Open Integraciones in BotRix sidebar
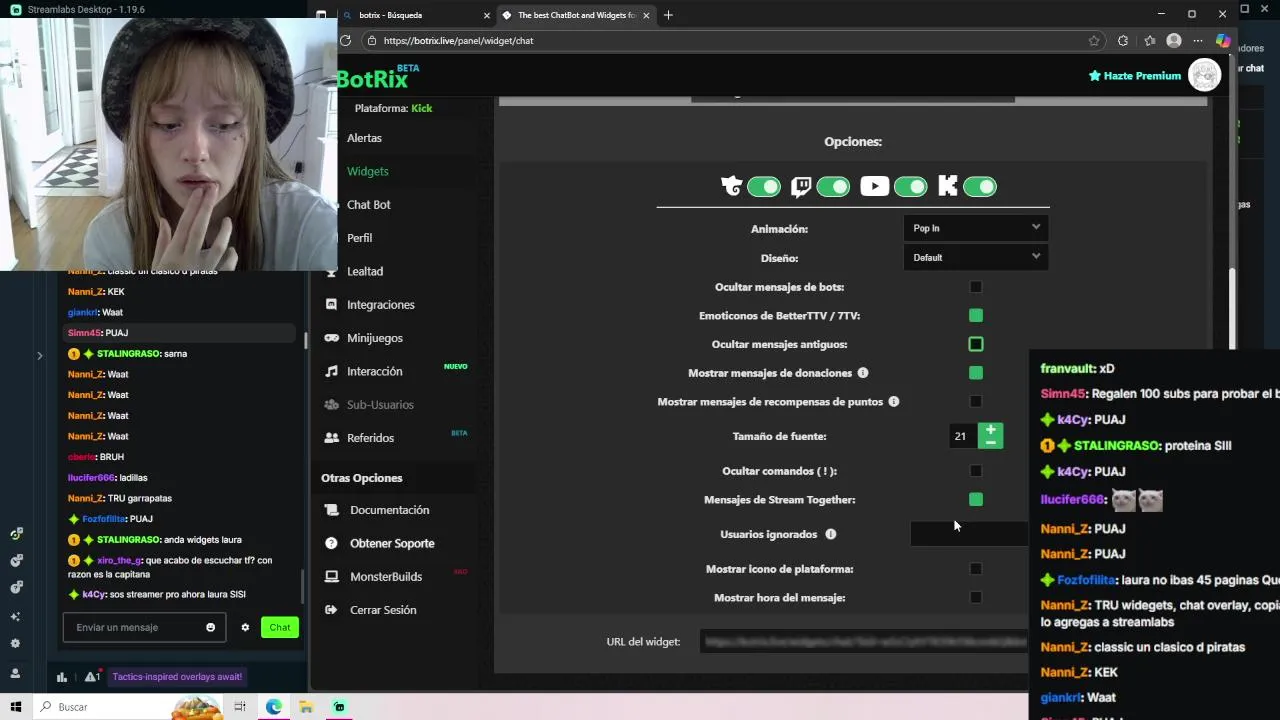The height and width of the screenshot is (720, 1280). point(381,305)
